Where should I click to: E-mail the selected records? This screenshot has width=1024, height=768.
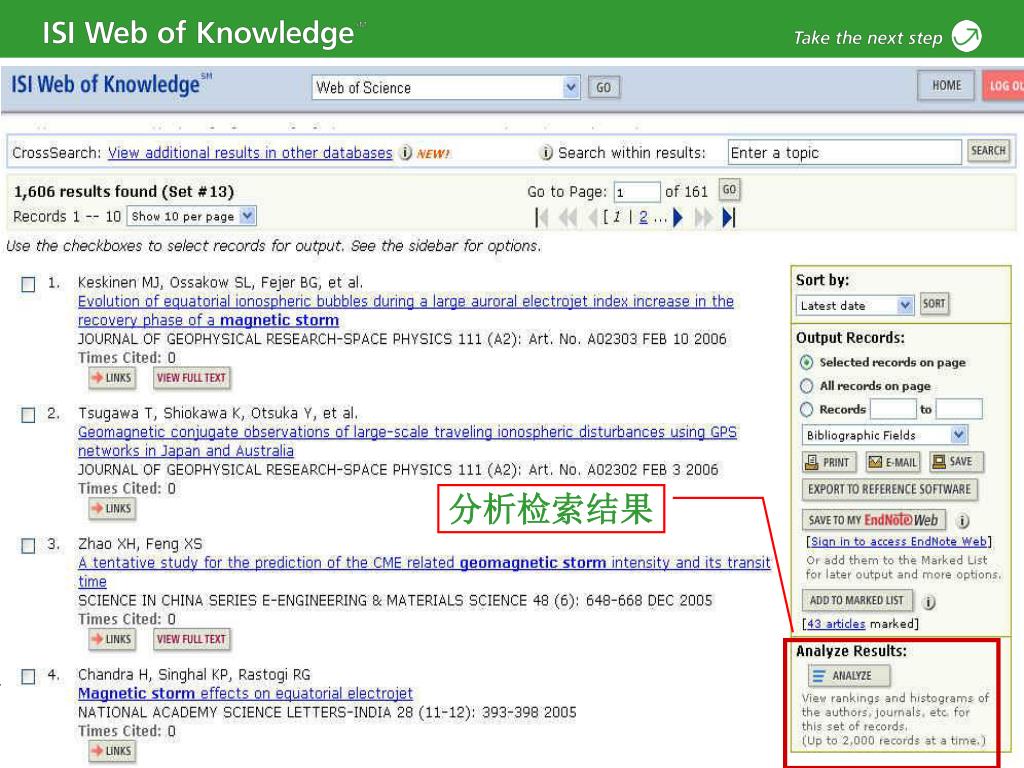tap(893, 462)
